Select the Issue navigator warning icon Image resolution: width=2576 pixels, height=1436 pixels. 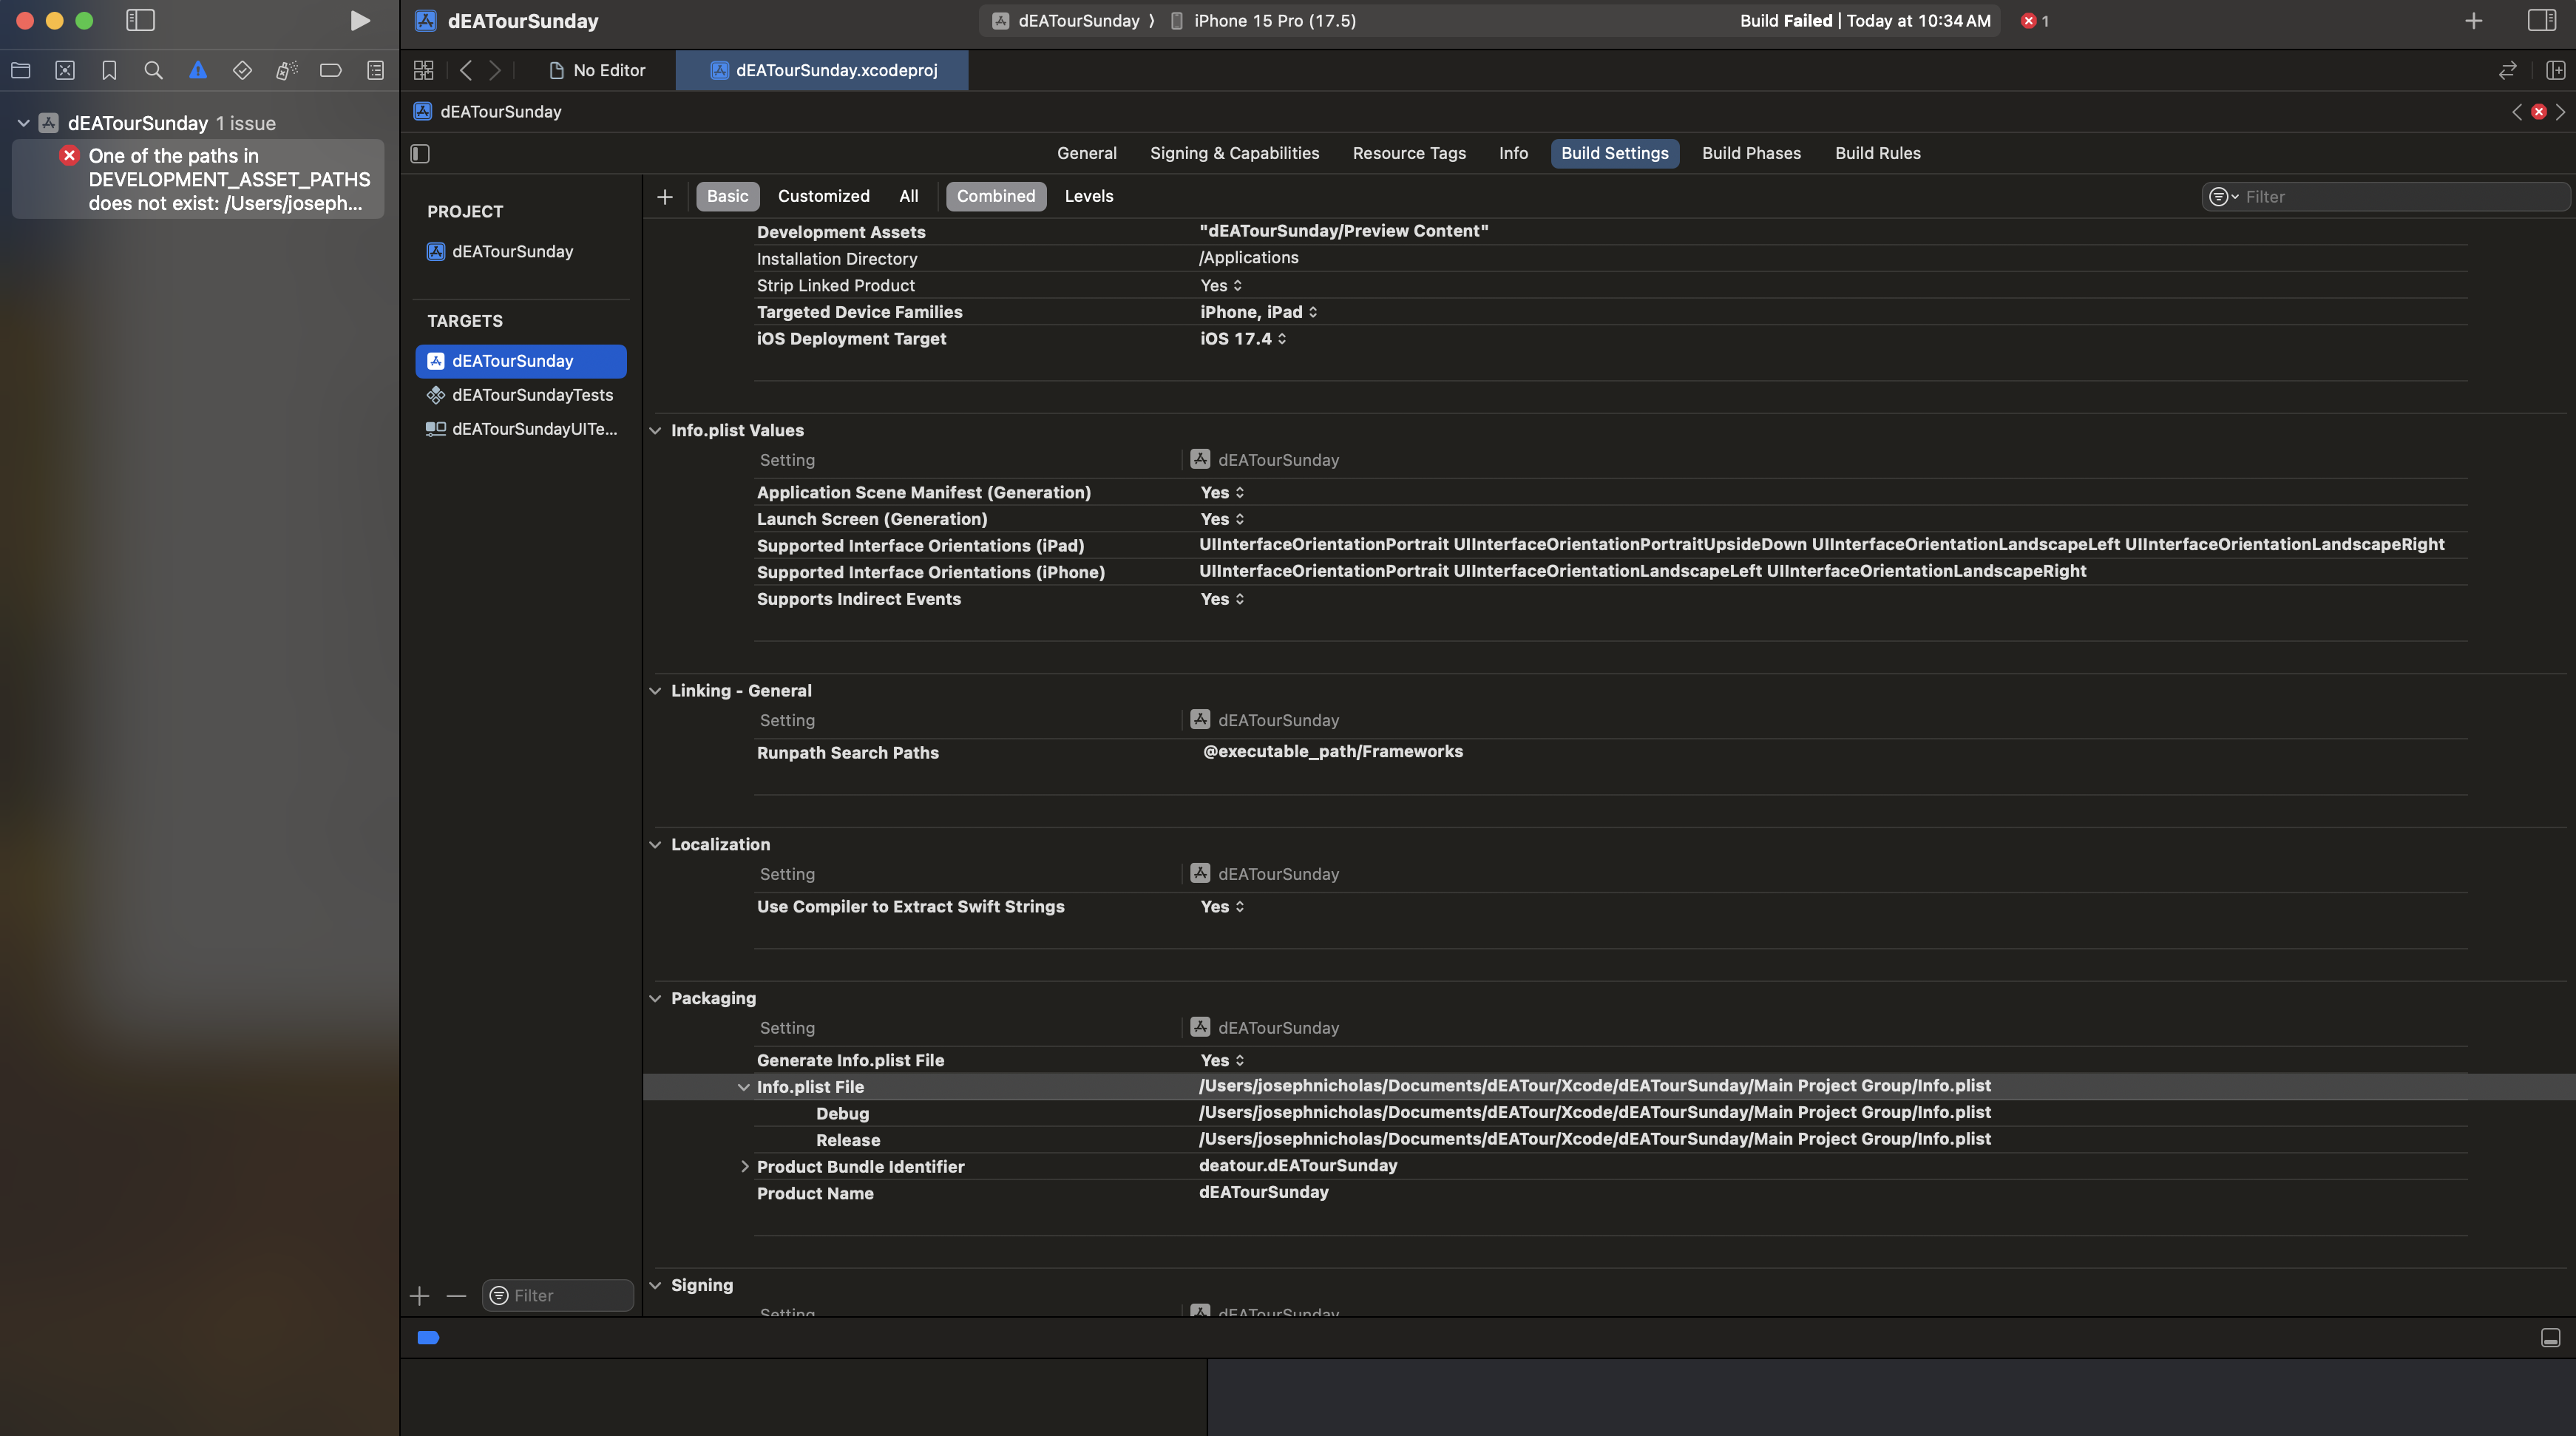(198, 70)
